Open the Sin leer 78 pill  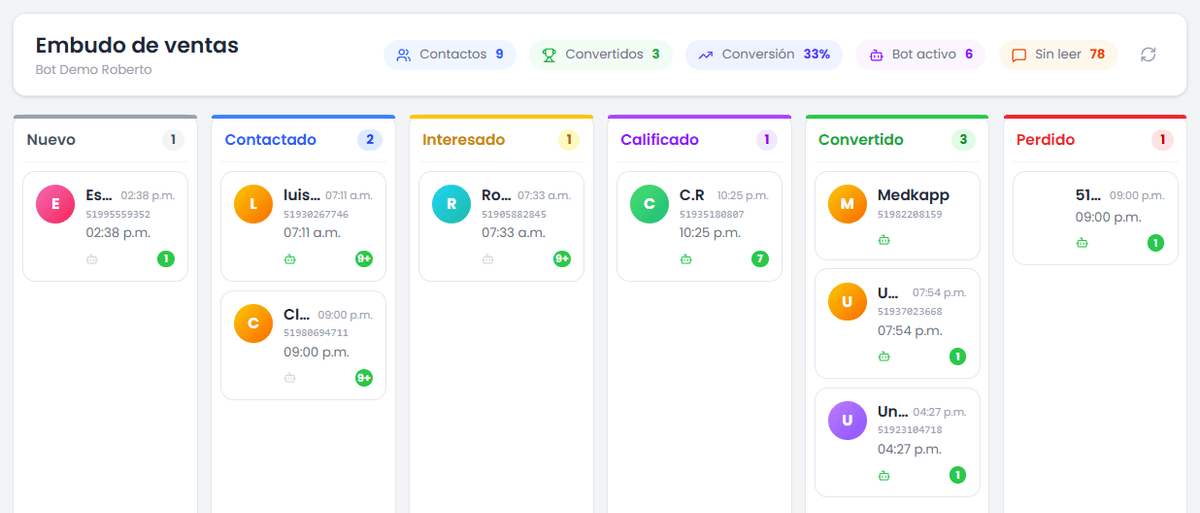point(1058,55)
